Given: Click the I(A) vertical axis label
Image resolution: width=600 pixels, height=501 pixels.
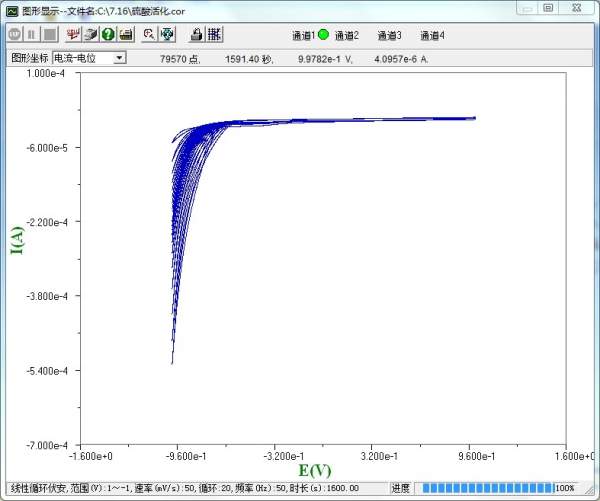Looking at the screenshot, I should pos(17,240).
